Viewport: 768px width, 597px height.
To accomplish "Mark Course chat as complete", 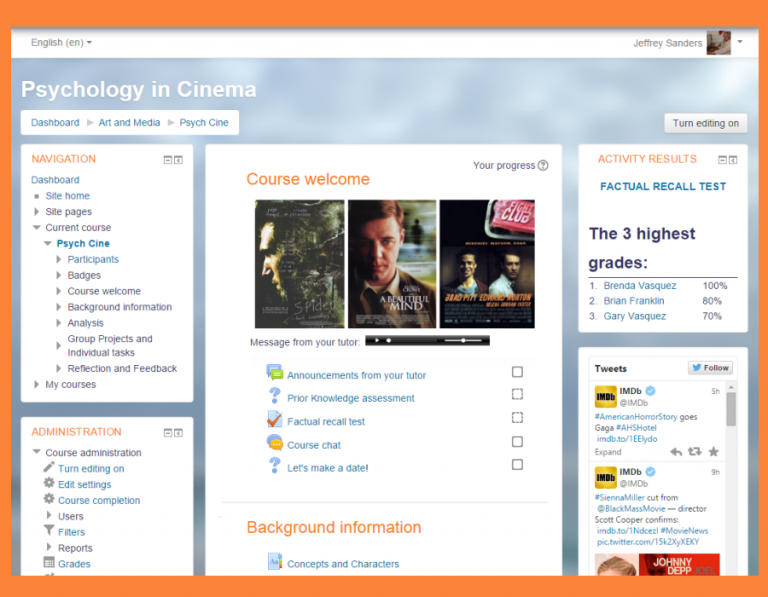I will tap(517, 442).
